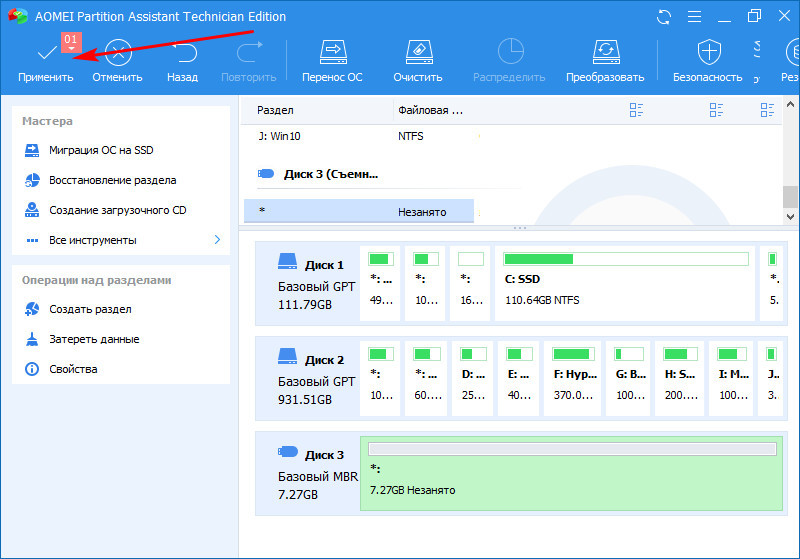Select the J: Win10 row in list
The image size is (800, 559).
click(x=359, y=136)
